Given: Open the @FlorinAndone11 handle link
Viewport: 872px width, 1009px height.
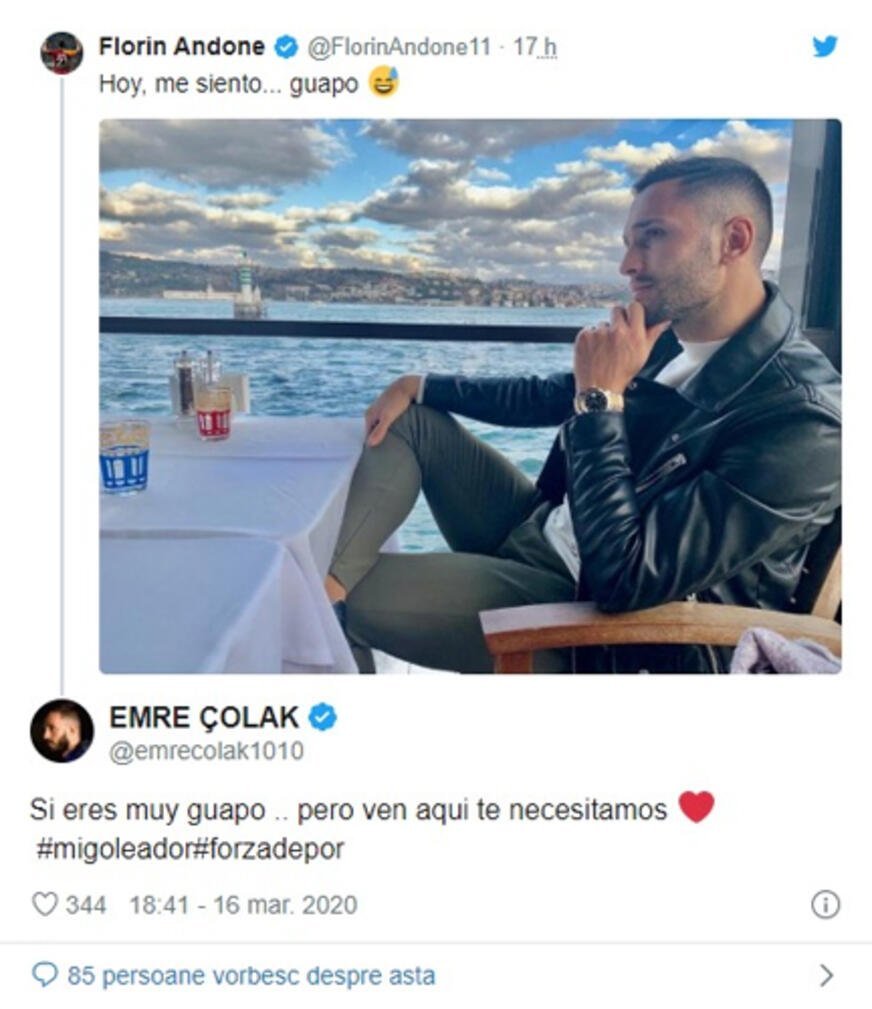Looking at the screenshot, I should point(399,48).
